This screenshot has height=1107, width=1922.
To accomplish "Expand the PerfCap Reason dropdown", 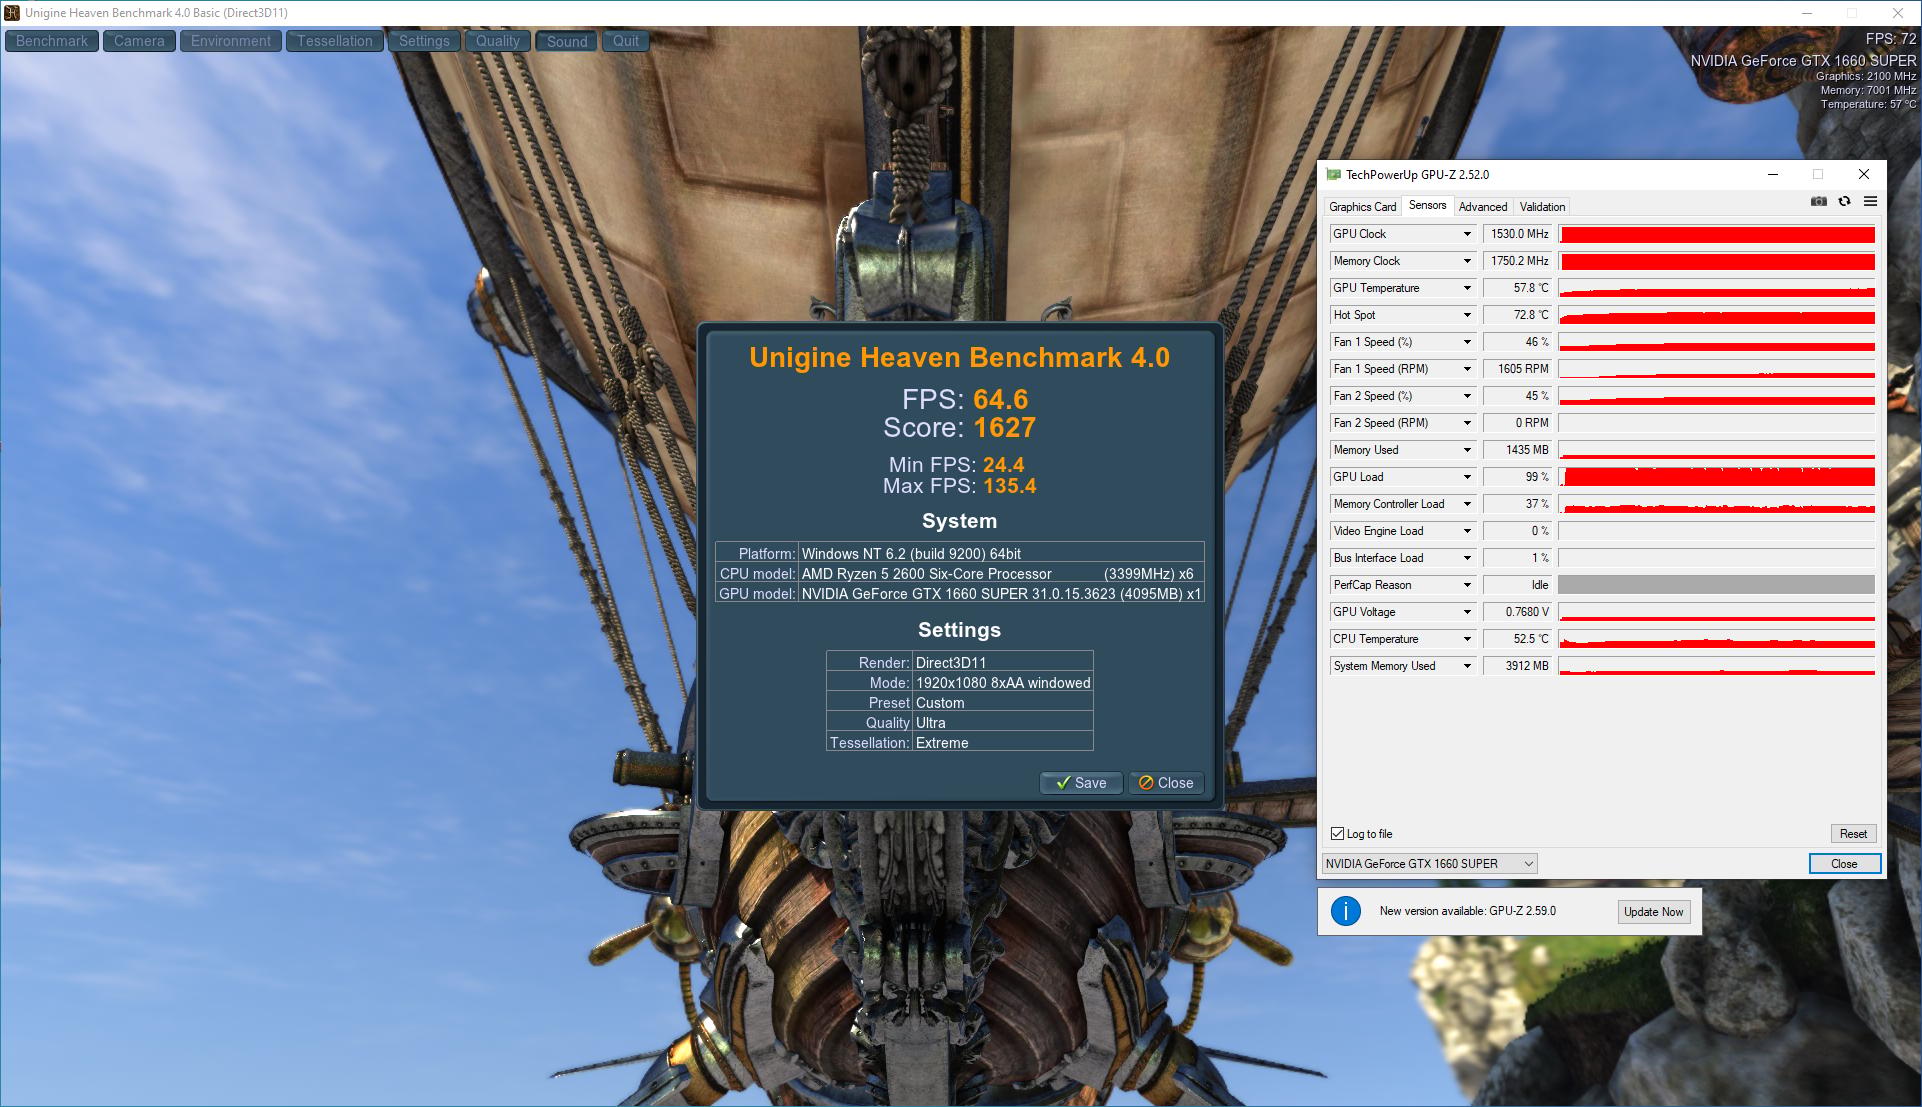I will click(x=1467, y=585).
